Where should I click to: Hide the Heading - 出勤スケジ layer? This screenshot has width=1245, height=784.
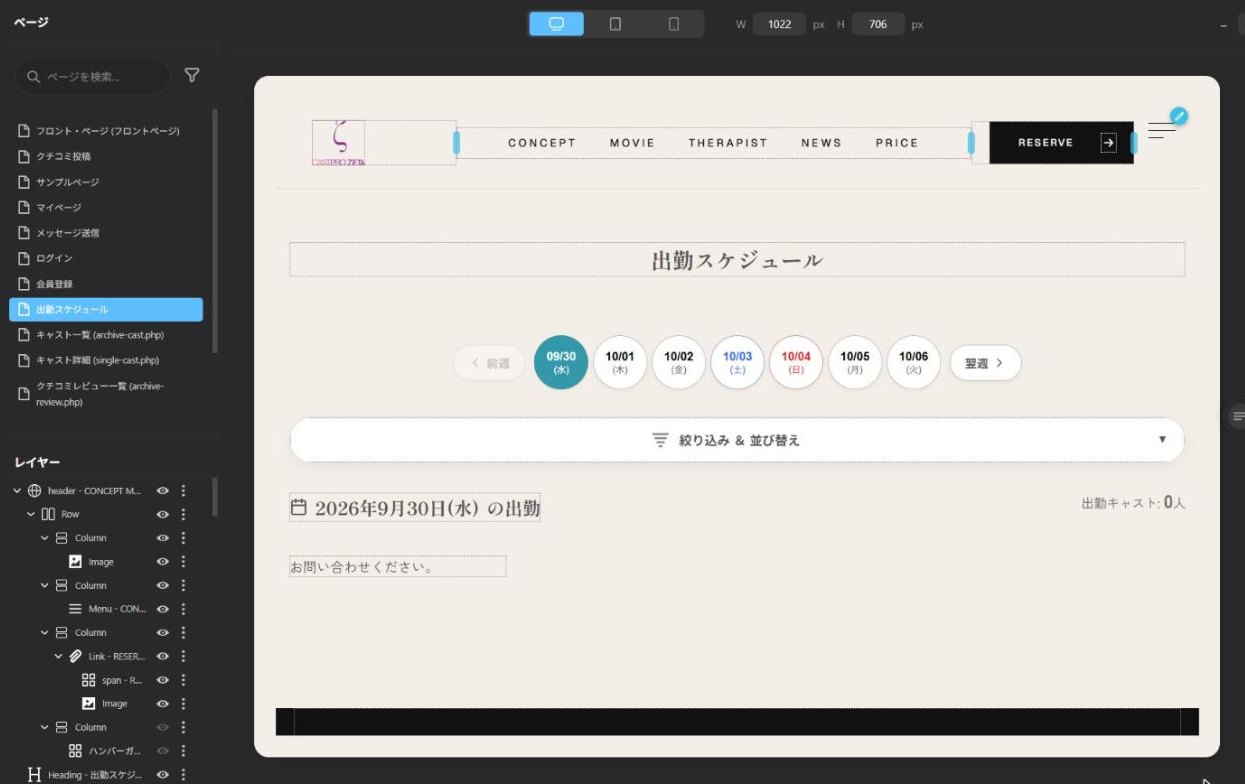click(x=162, y=775)
